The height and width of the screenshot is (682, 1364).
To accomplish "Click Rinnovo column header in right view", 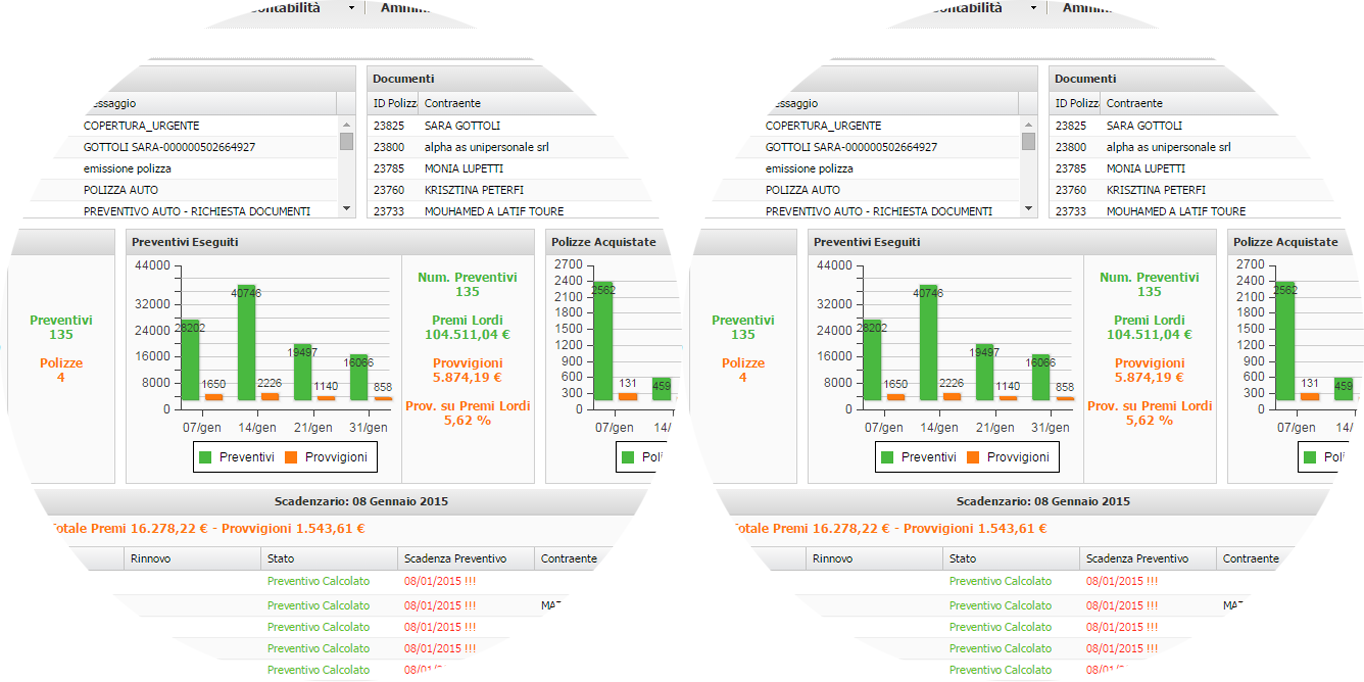I will [832, 559].
